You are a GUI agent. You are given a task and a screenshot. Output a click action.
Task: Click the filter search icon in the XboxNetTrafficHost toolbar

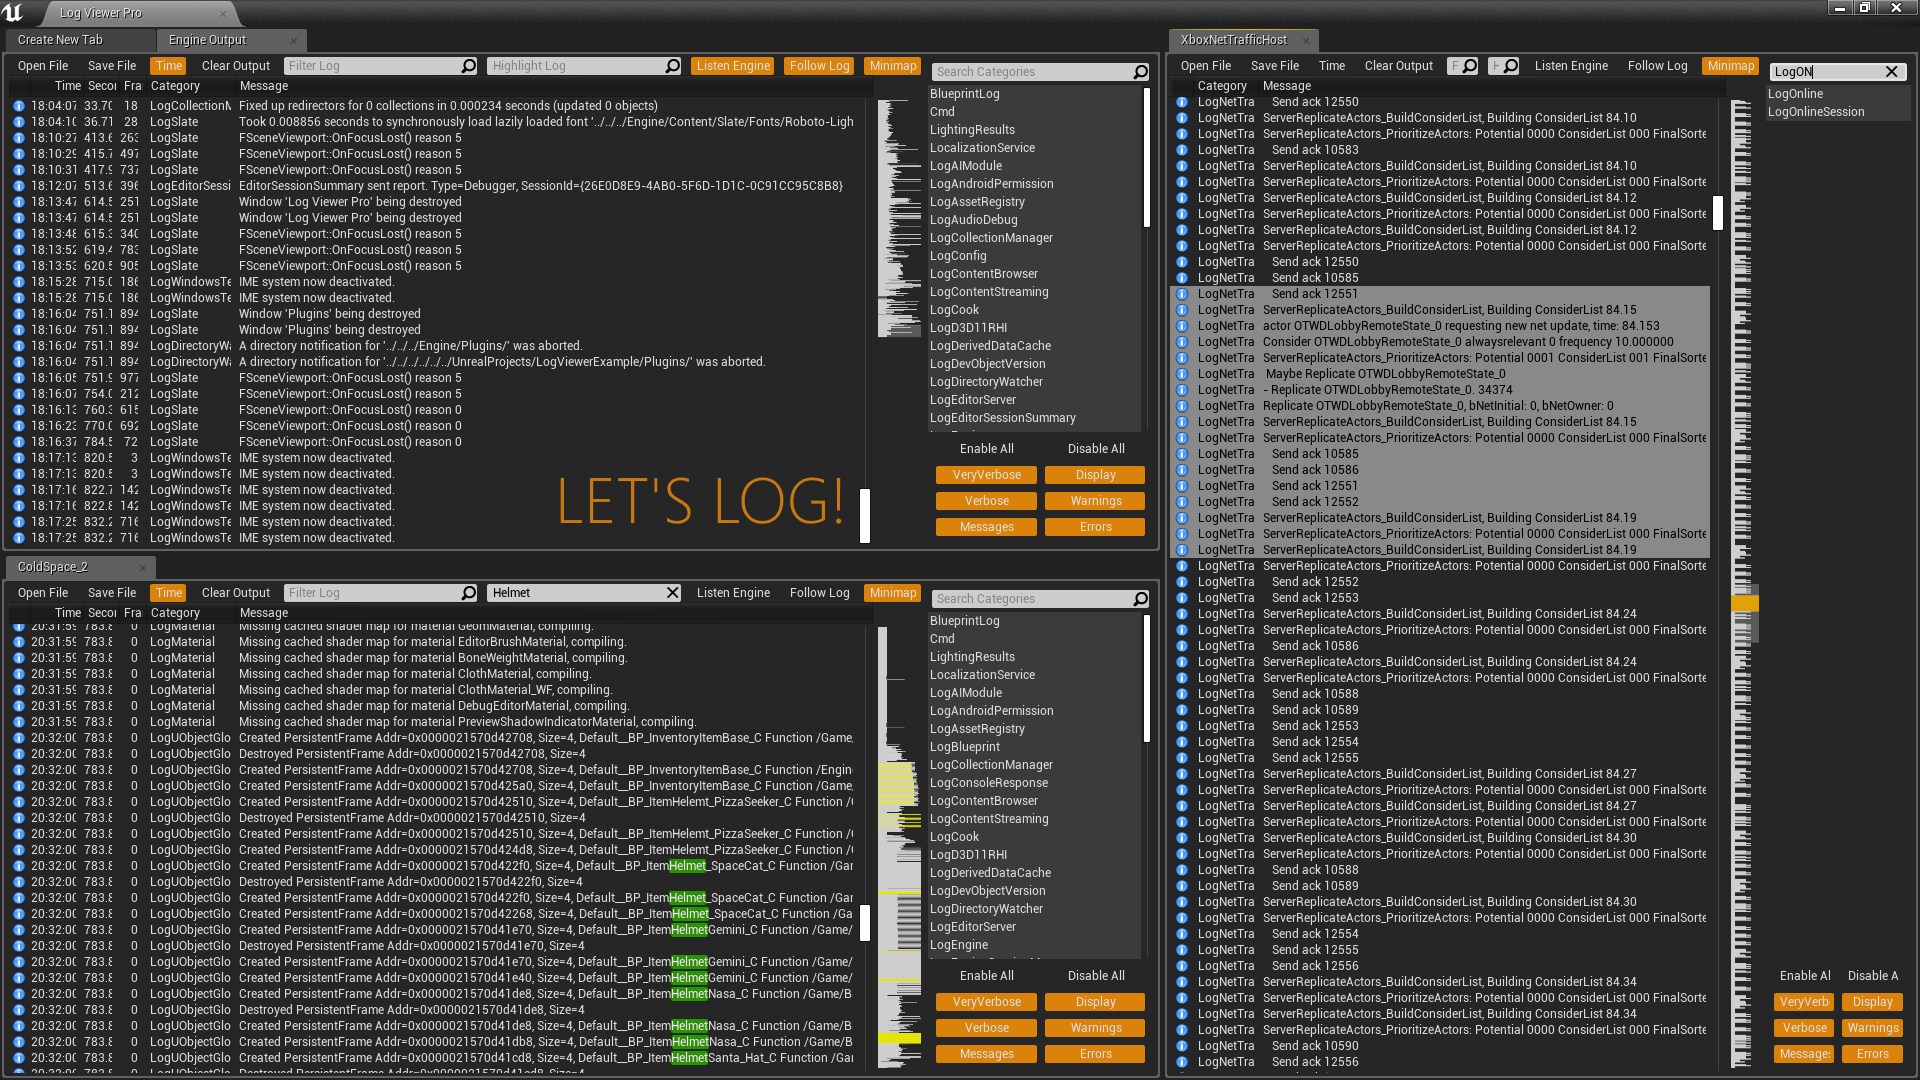pos(1469,66)
